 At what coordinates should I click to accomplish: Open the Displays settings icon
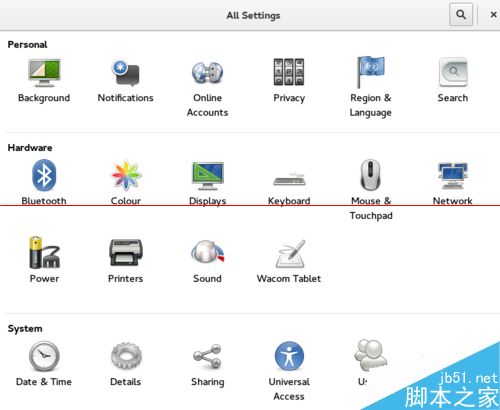coord(208,176)
